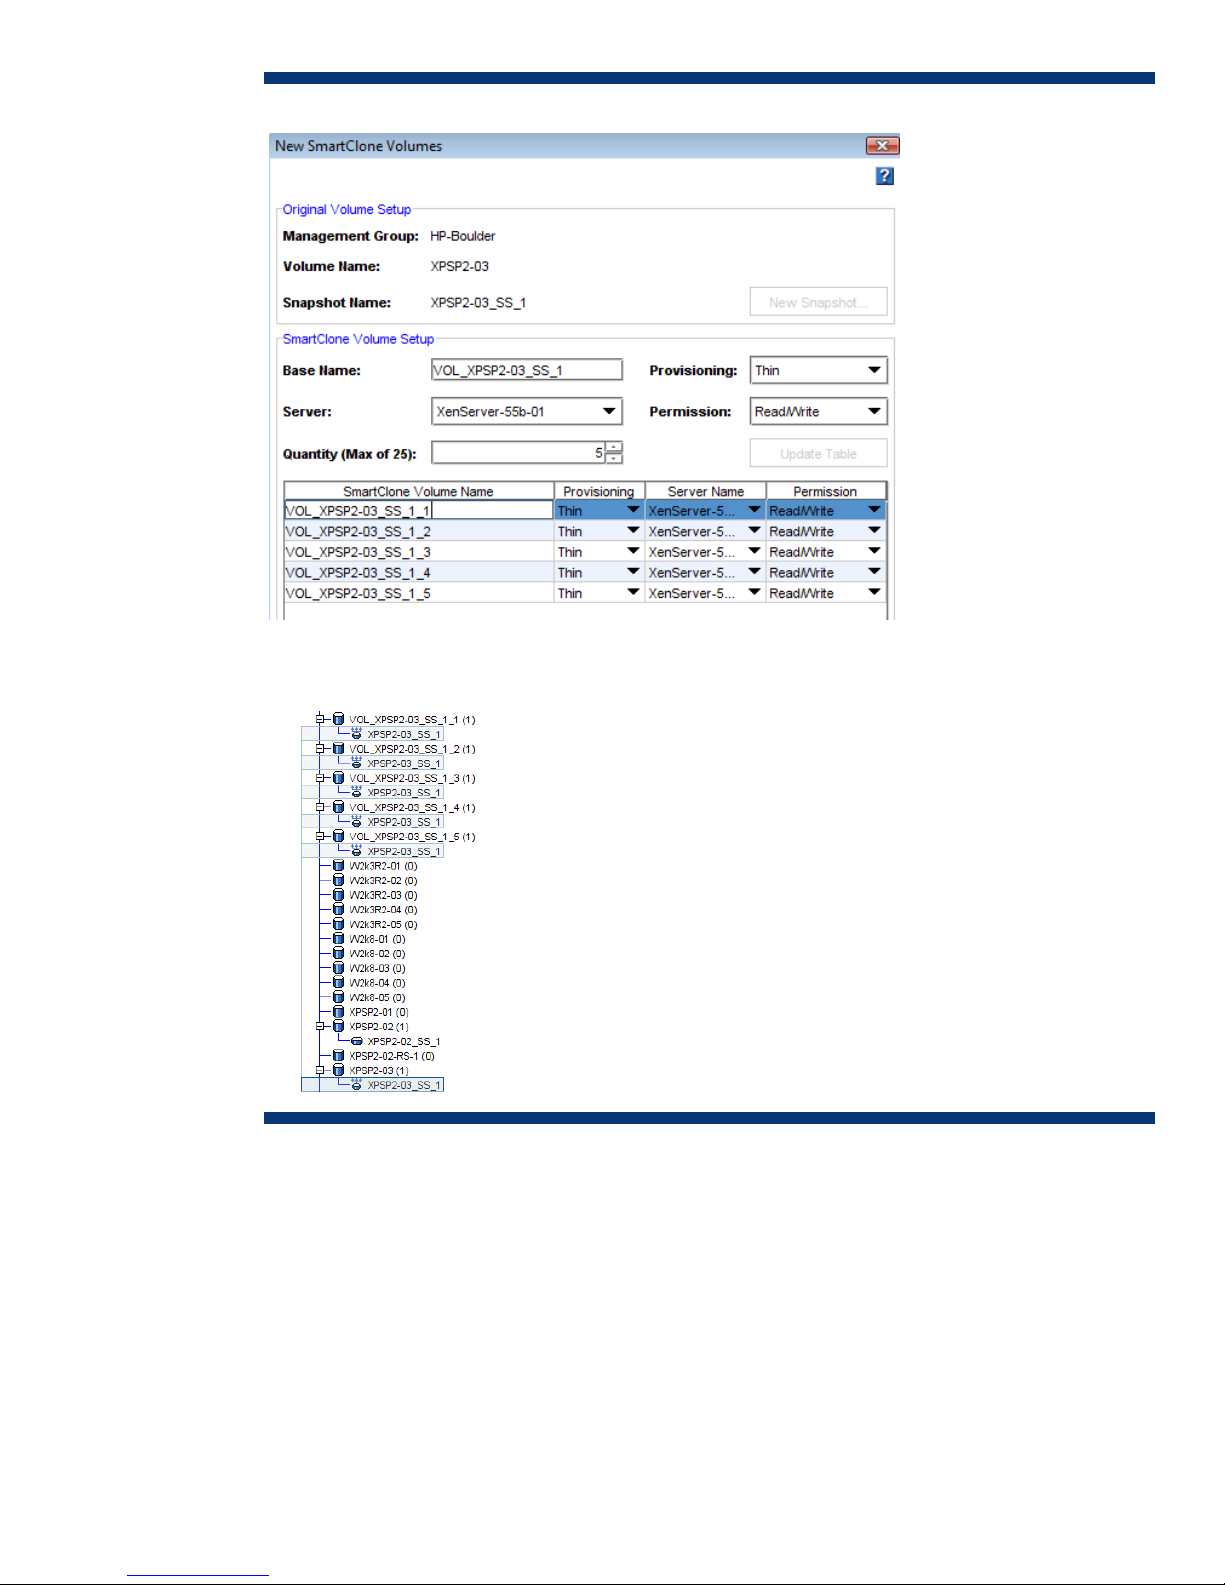Click the snapshot icon beside XPSP2-02_SS_1
This screenshot has width=1225, height=1585.
coord(357,1041)
